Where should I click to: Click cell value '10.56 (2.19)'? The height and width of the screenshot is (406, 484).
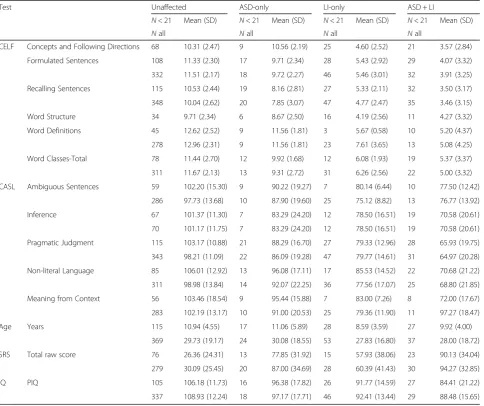point(289,47)
